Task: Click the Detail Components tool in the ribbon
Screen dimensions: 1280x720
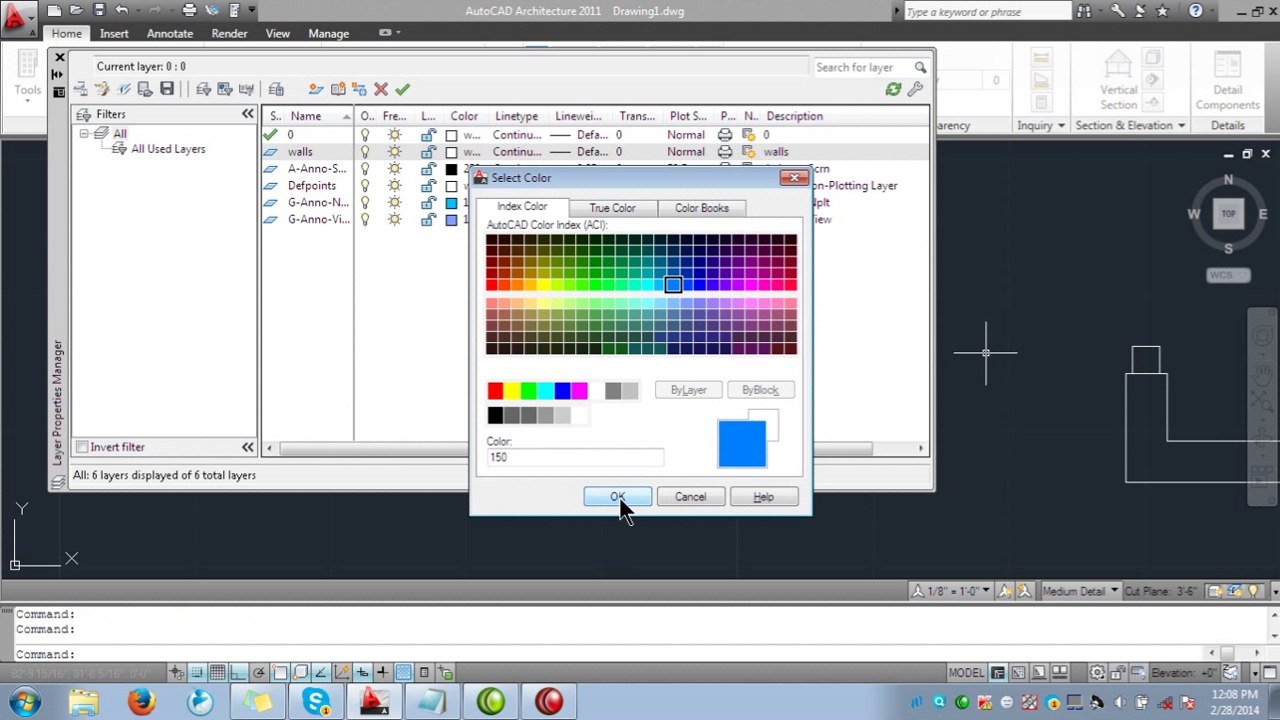Action: coord(1227,80)
